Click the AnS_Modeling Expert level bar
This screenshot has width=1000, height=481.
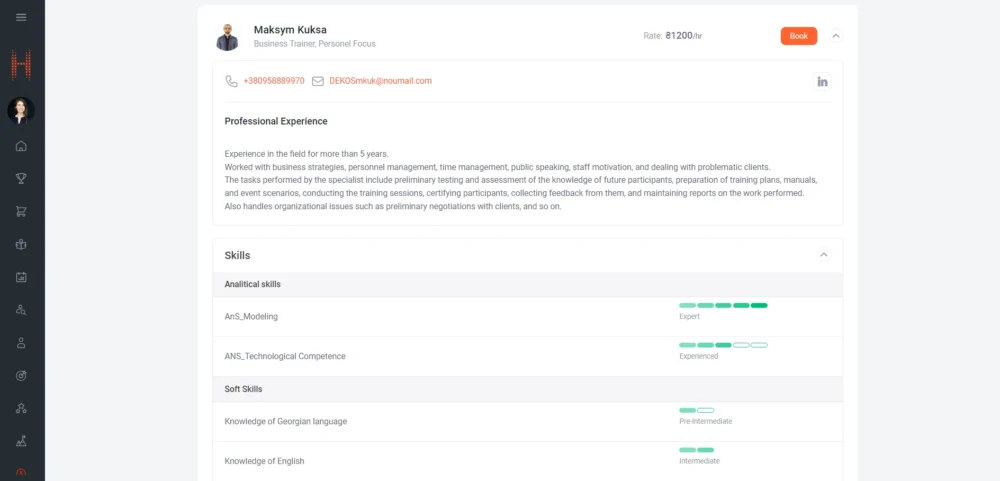click(x=723, y=305)
